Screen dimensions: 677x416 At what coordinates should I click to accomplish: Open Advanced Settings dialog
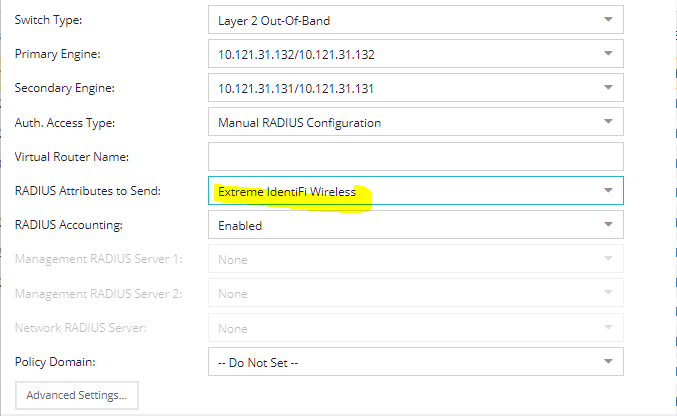[x=77, y=395]
